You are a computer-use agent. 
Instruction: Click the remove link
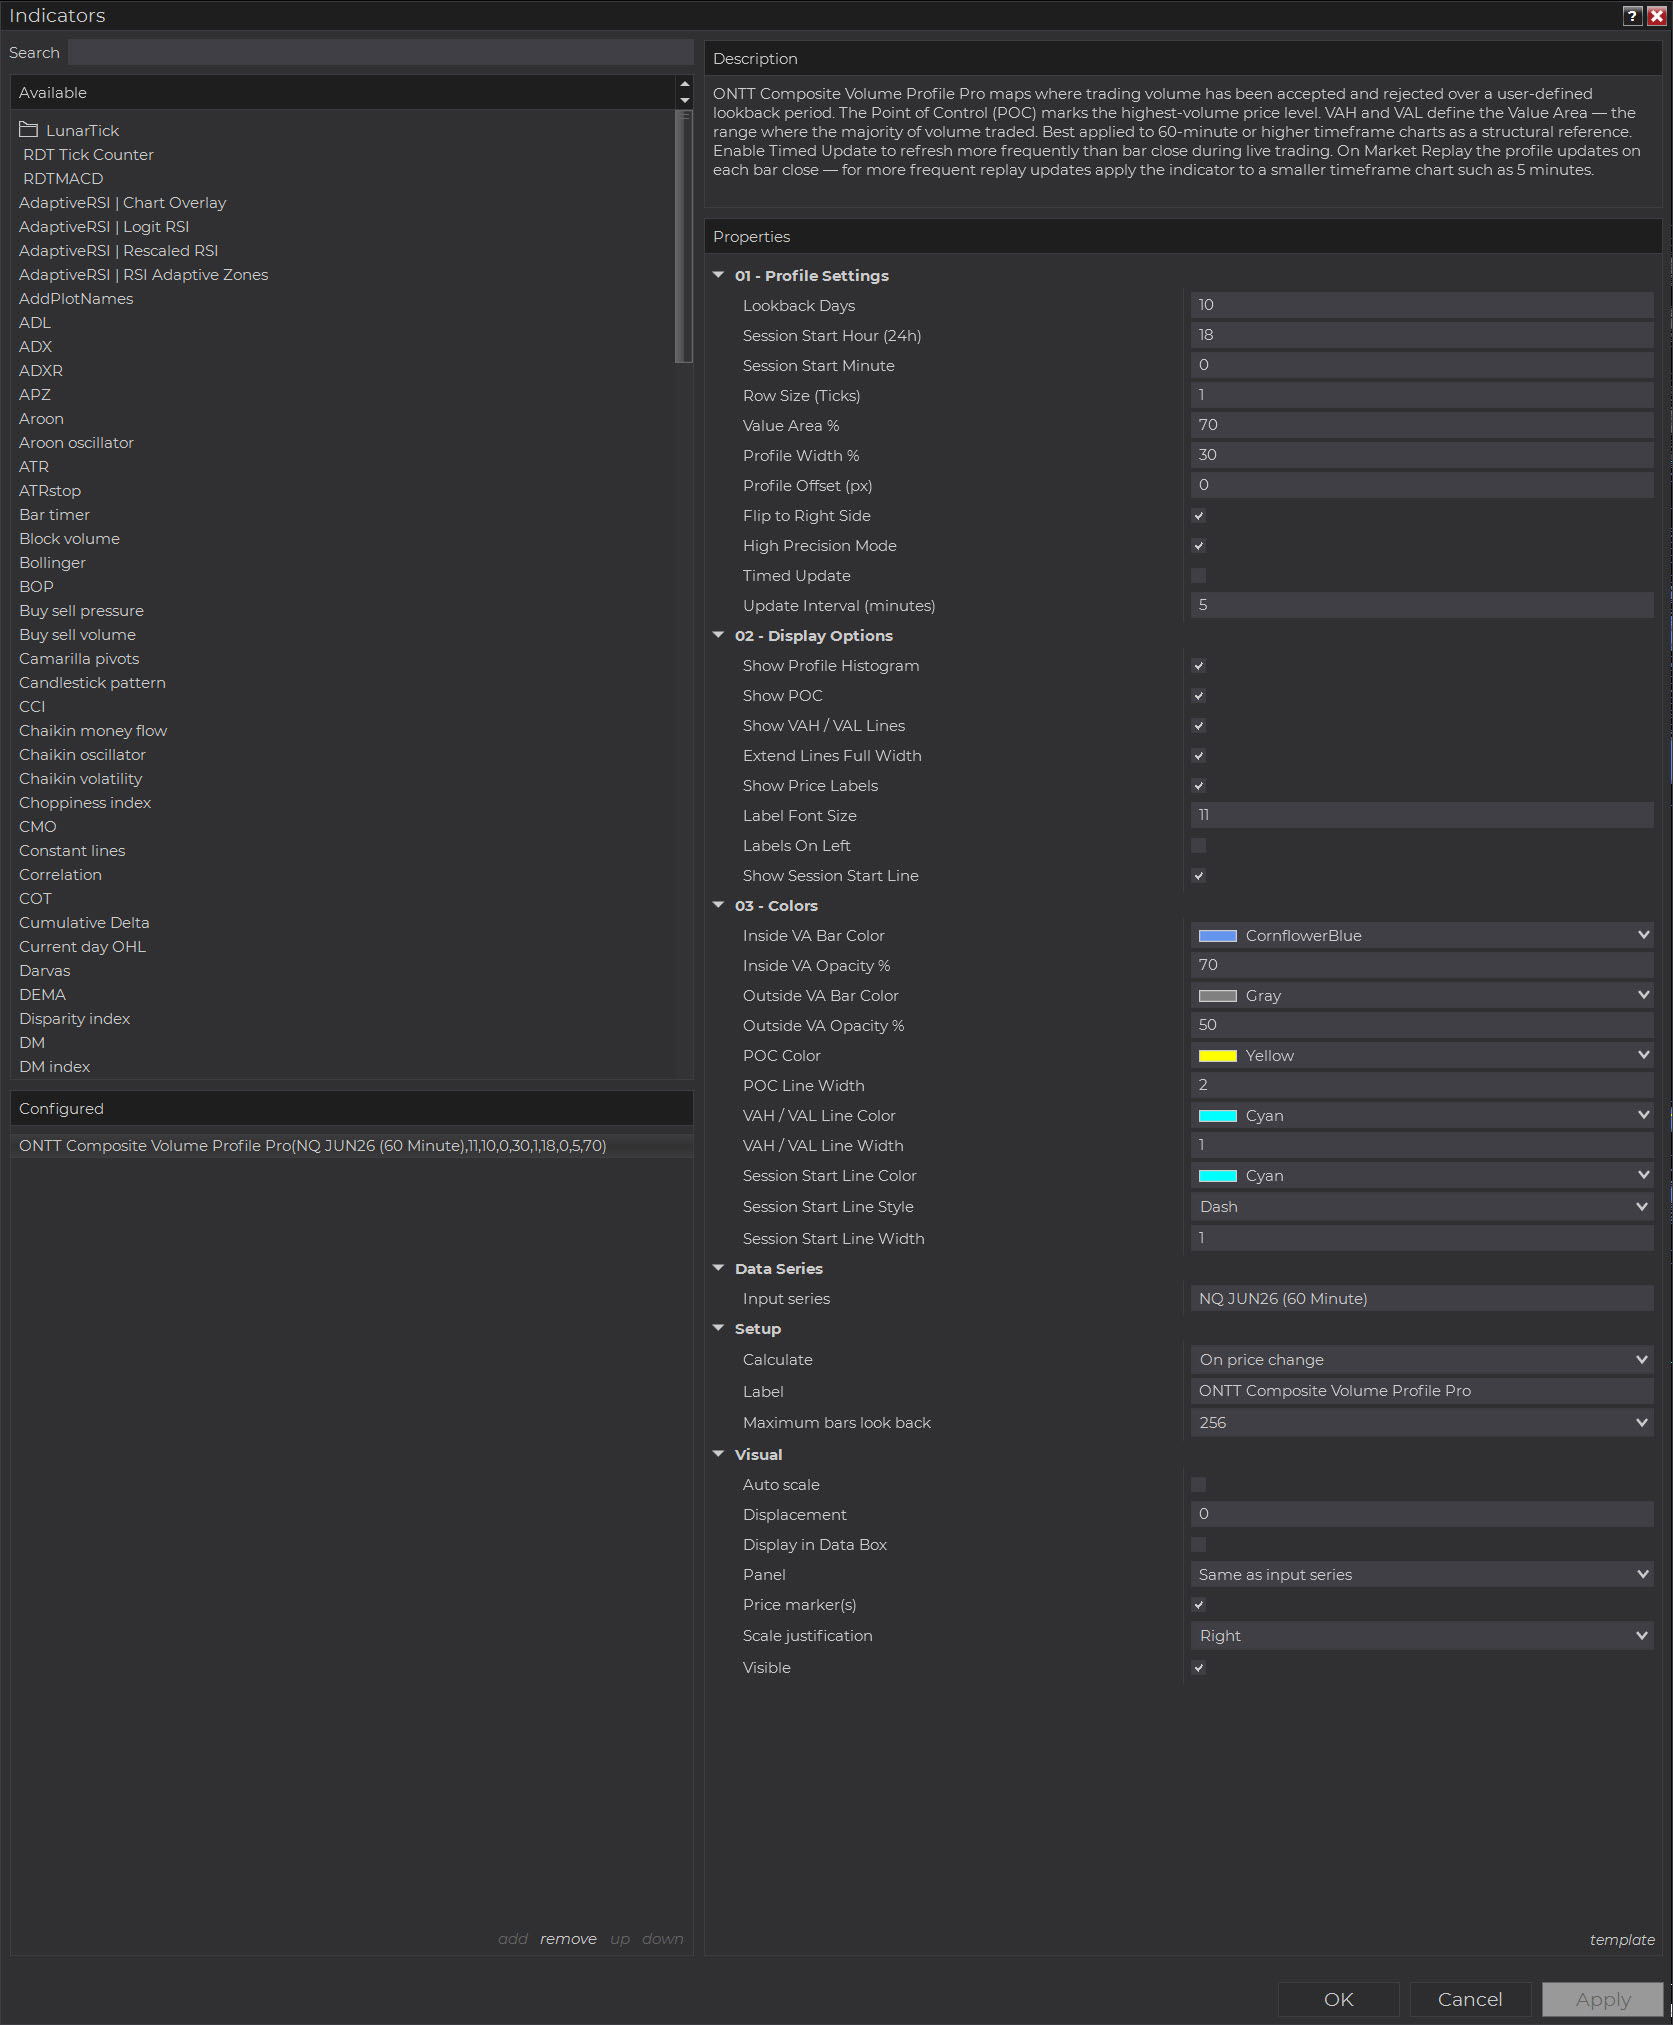pos(568,1939)
